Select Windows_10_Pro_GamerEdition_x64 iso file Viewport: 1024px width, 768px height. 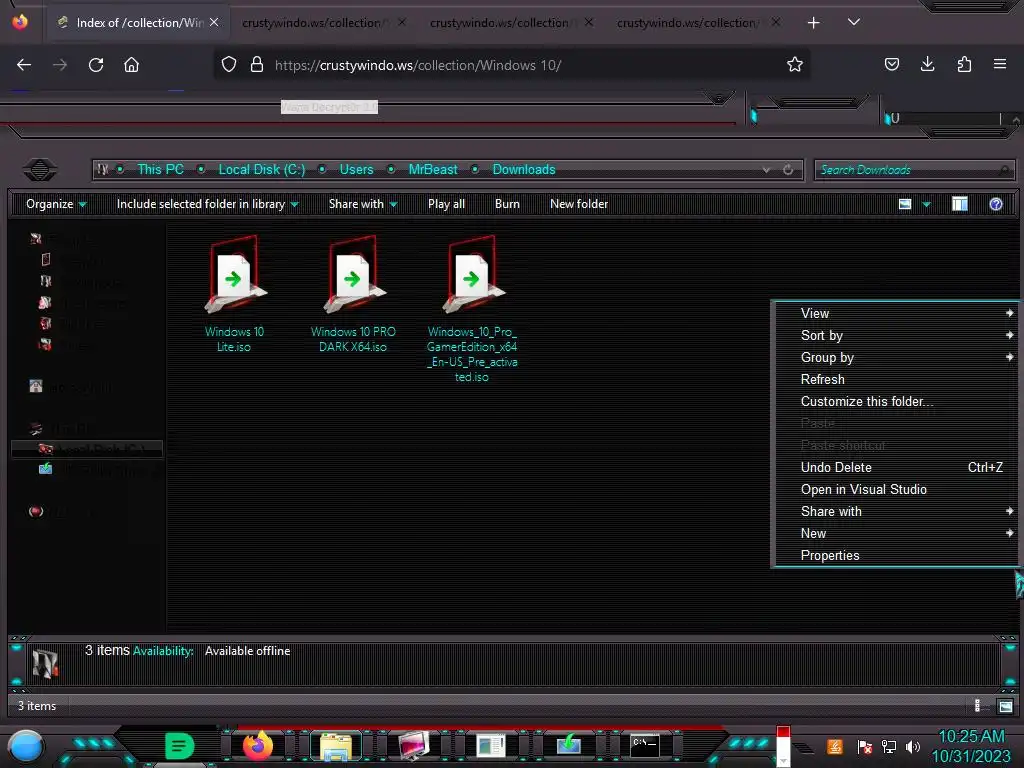tap(472, 308)
